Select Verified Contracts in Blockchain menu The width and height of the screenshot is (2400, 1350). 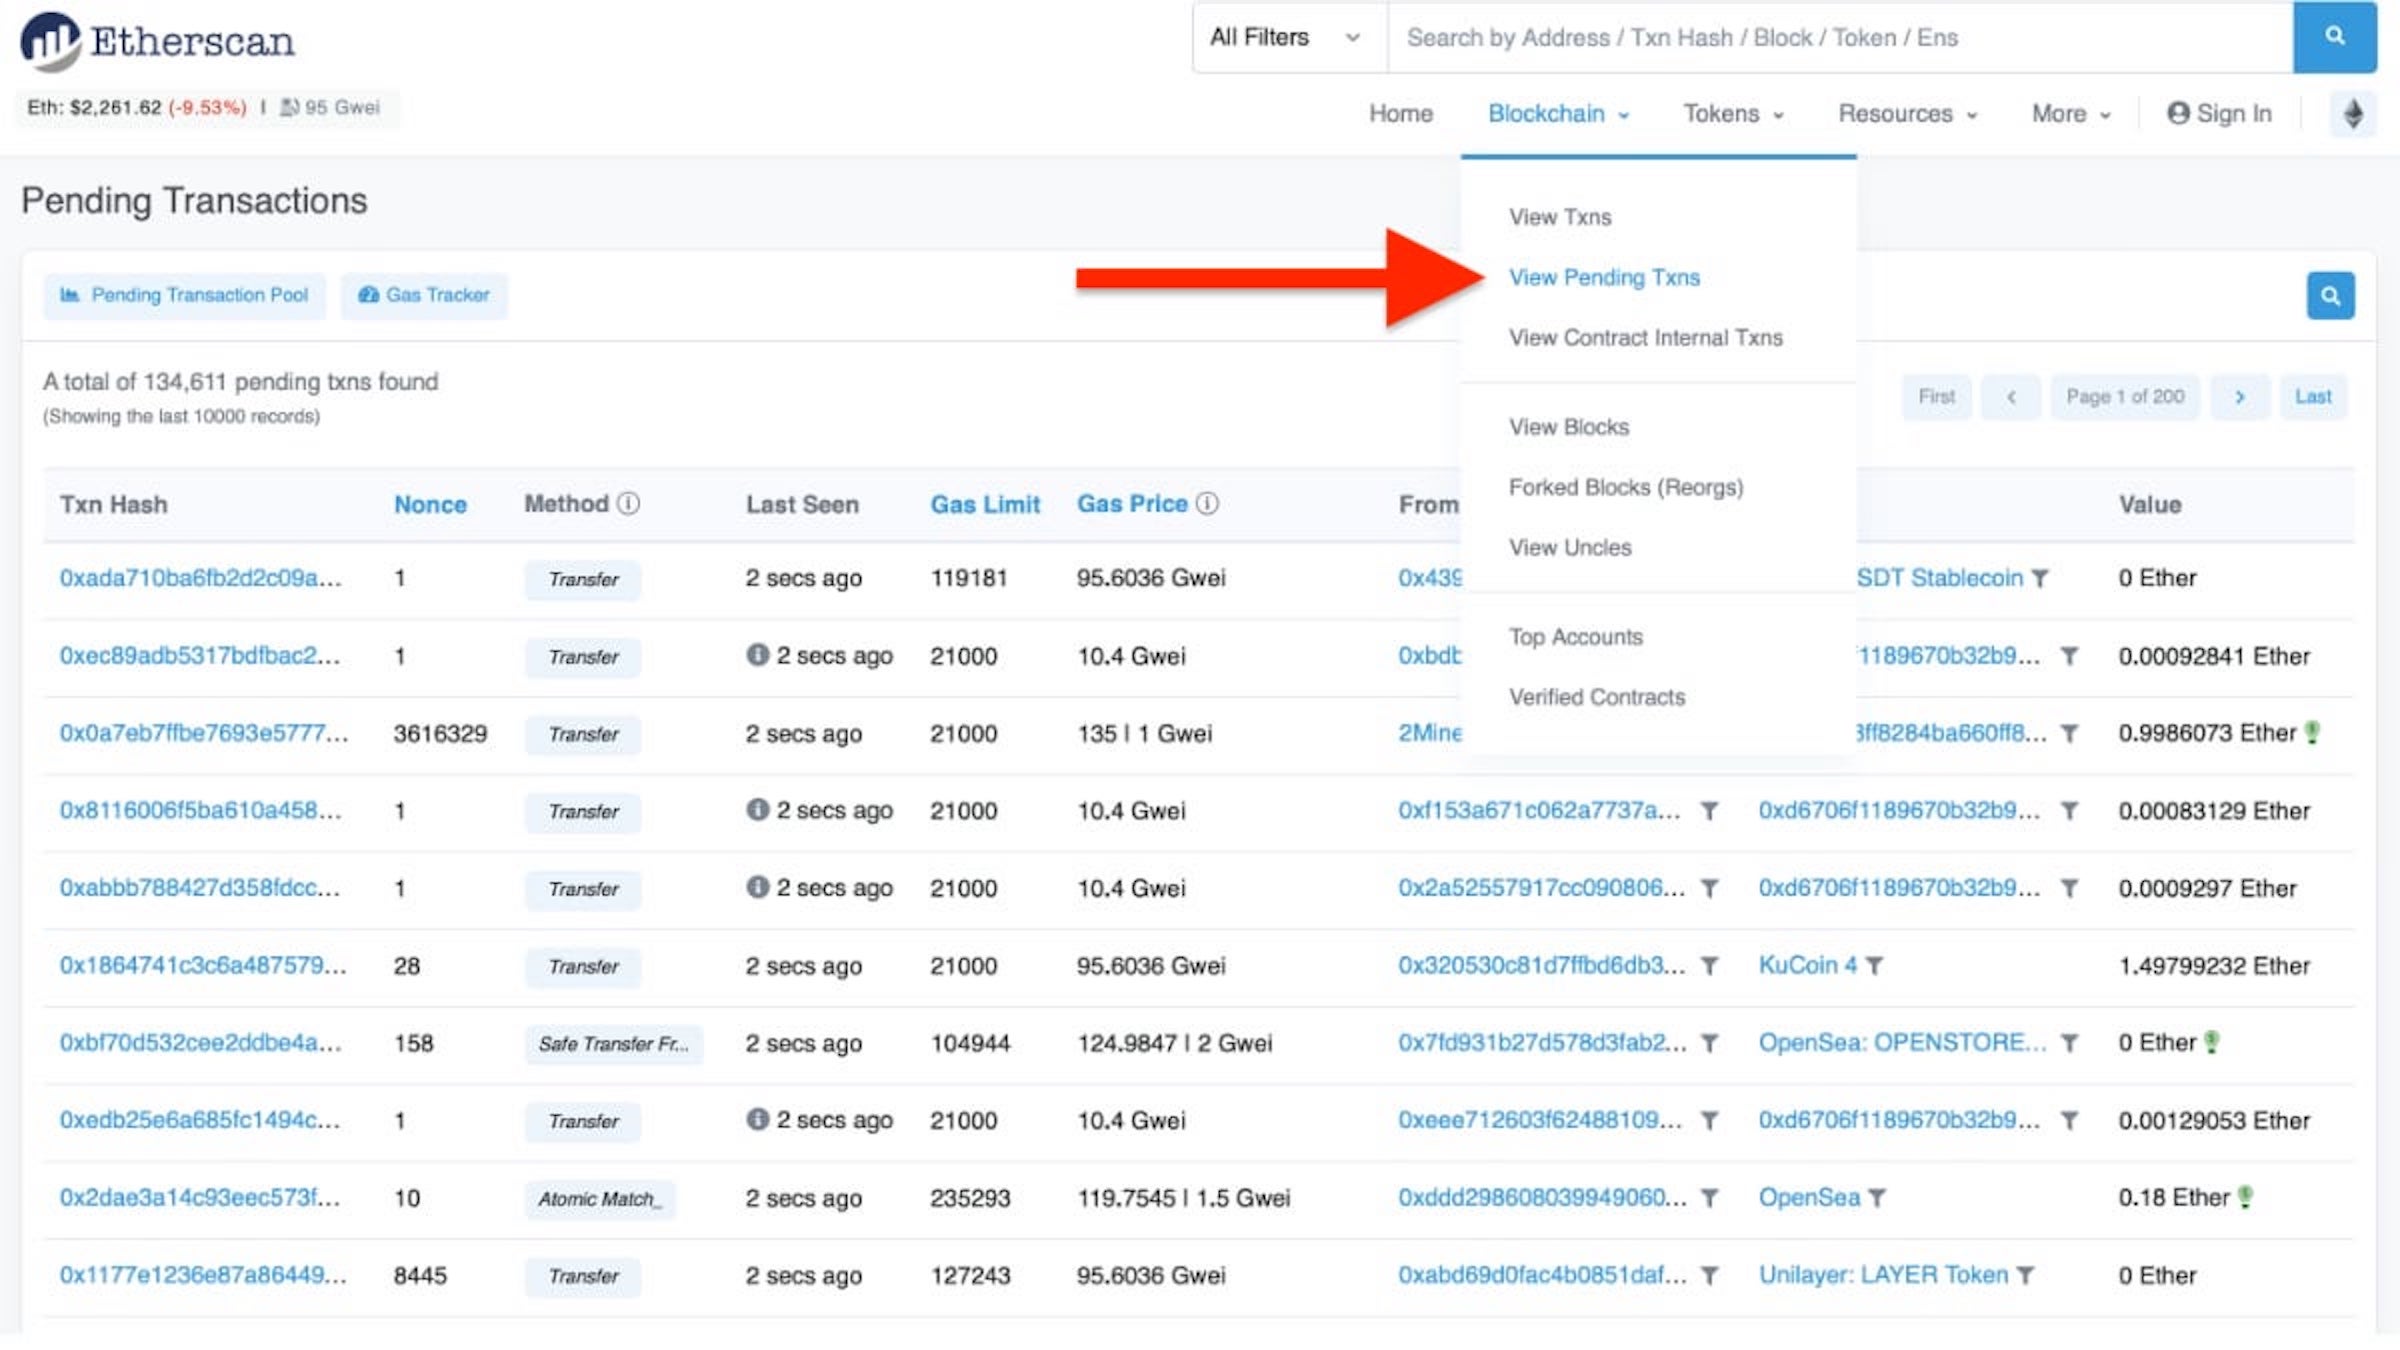click(x=1596, y=698)
